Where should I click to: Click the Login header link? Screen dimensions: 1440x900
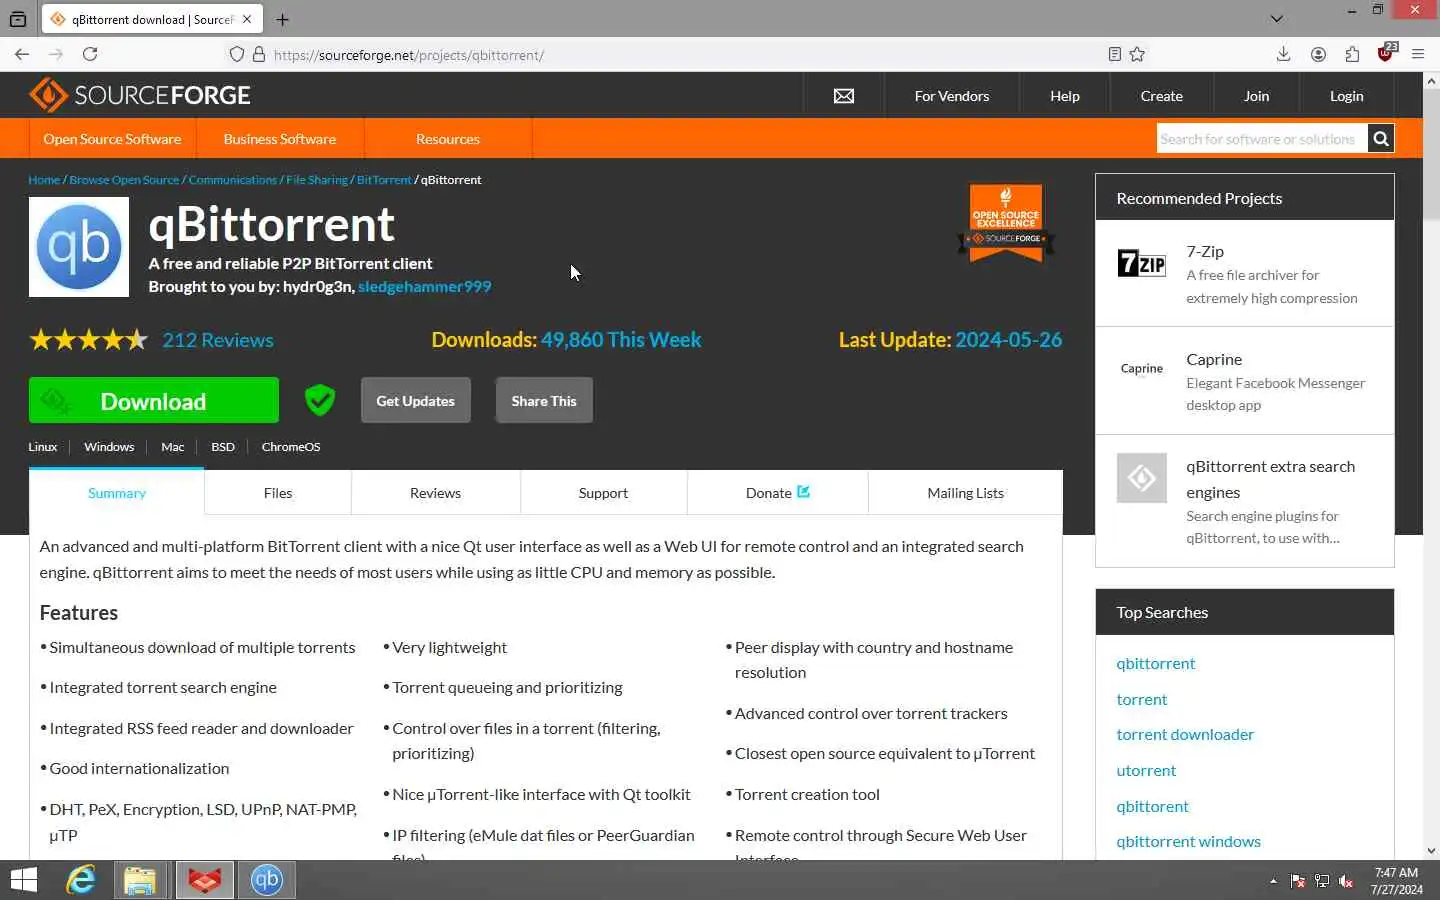pos(1347,96)
